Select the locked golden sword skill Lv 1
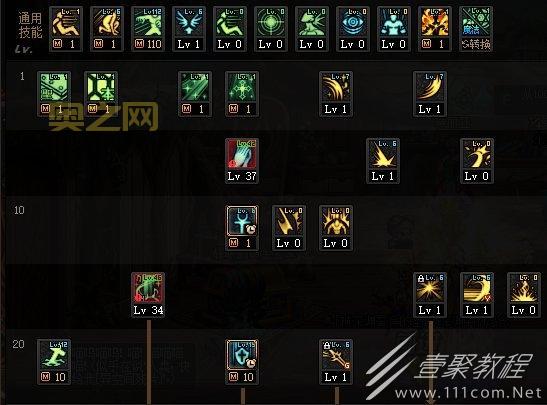 pos(336,362)
